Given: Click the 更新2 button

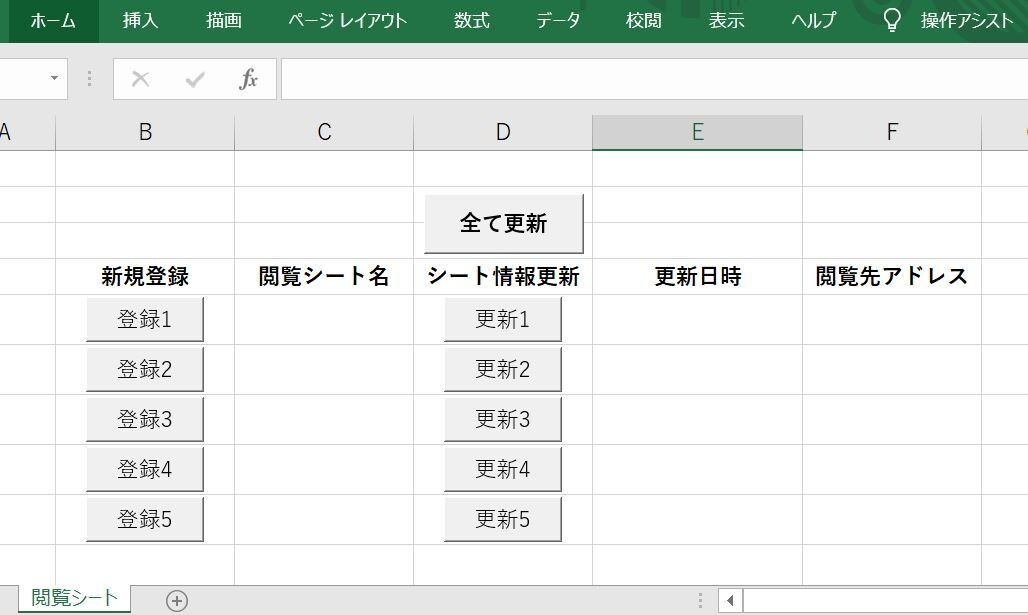Looking at the screenshot, I should (503, 369).
